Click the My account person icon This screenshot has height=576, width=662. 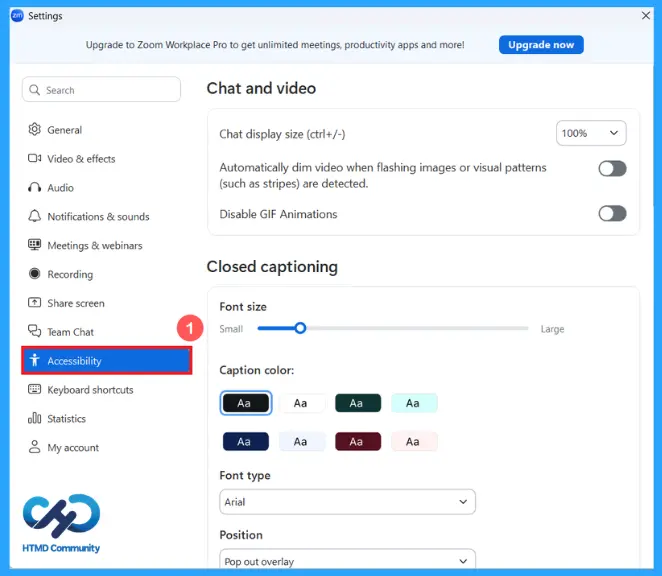35,447
